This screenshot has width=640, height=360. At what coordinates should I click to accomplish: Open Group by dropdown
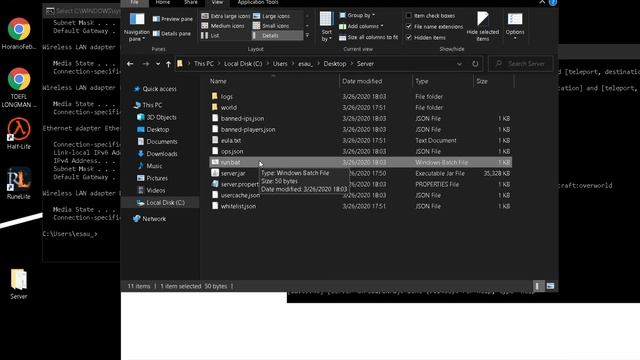pyautogui.click(x=357, y=15)
